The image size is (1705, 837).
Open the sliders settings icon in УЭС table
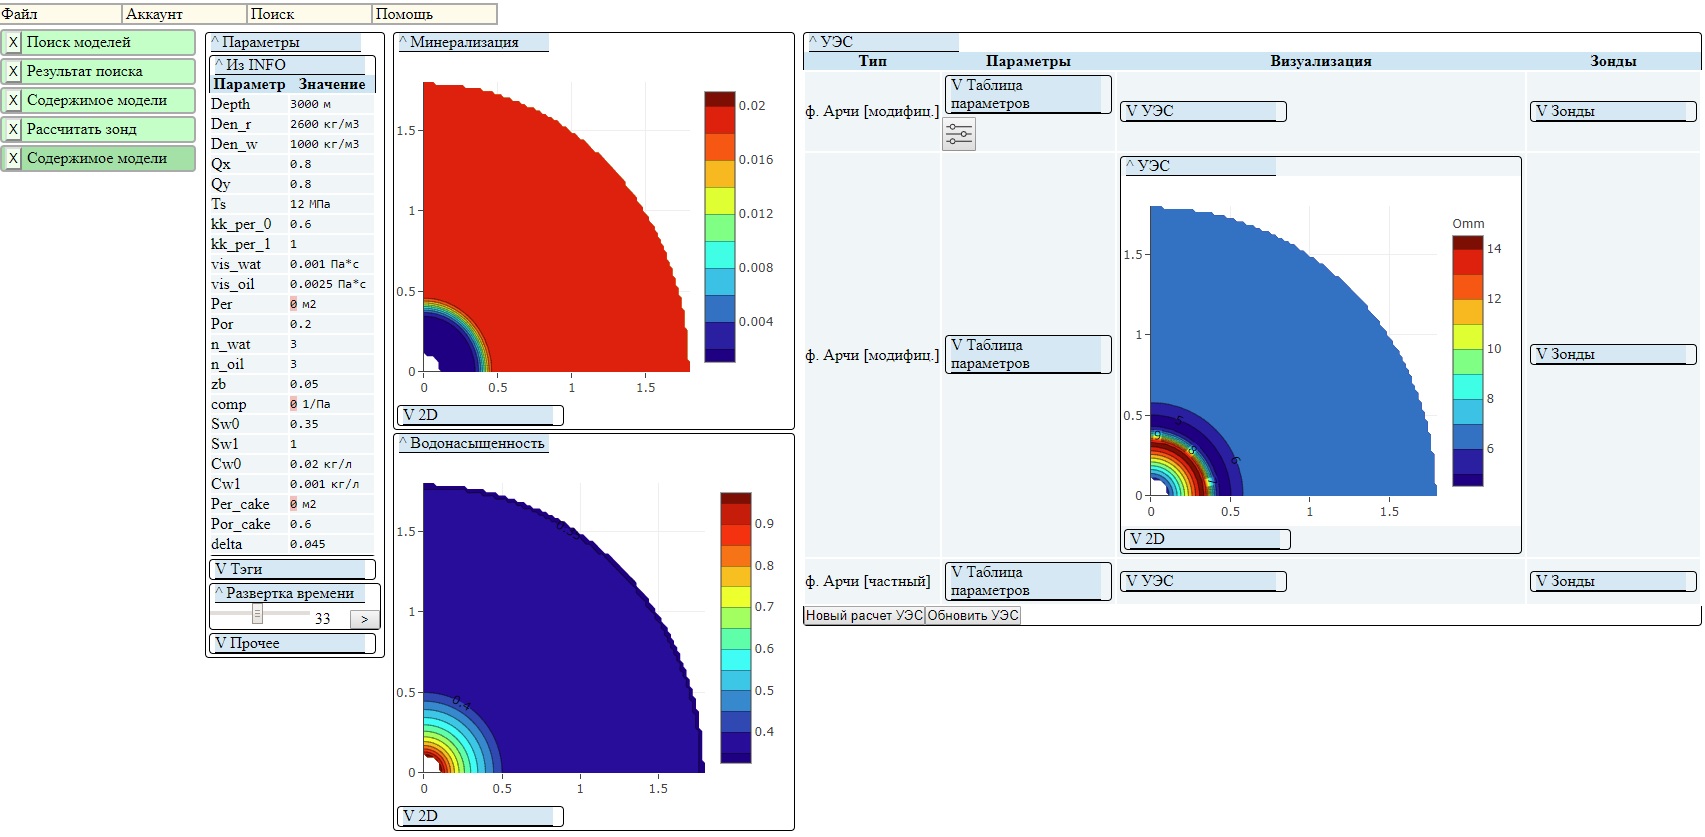click(958, 134)
